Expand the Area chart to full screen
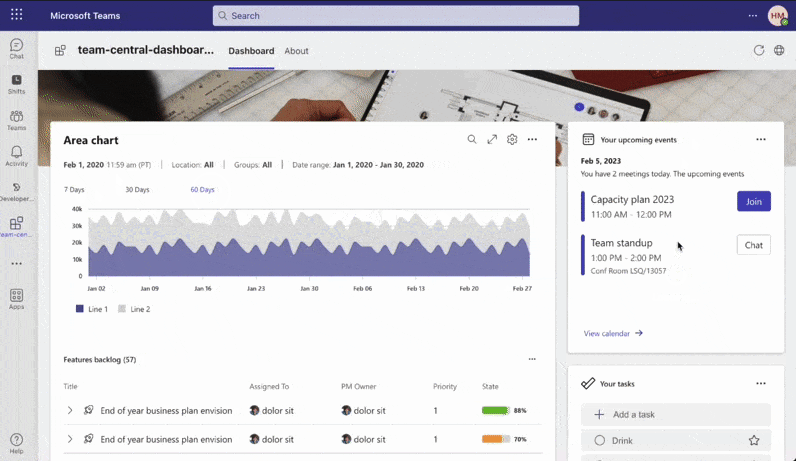796x461 pixels. click(492, 139)
